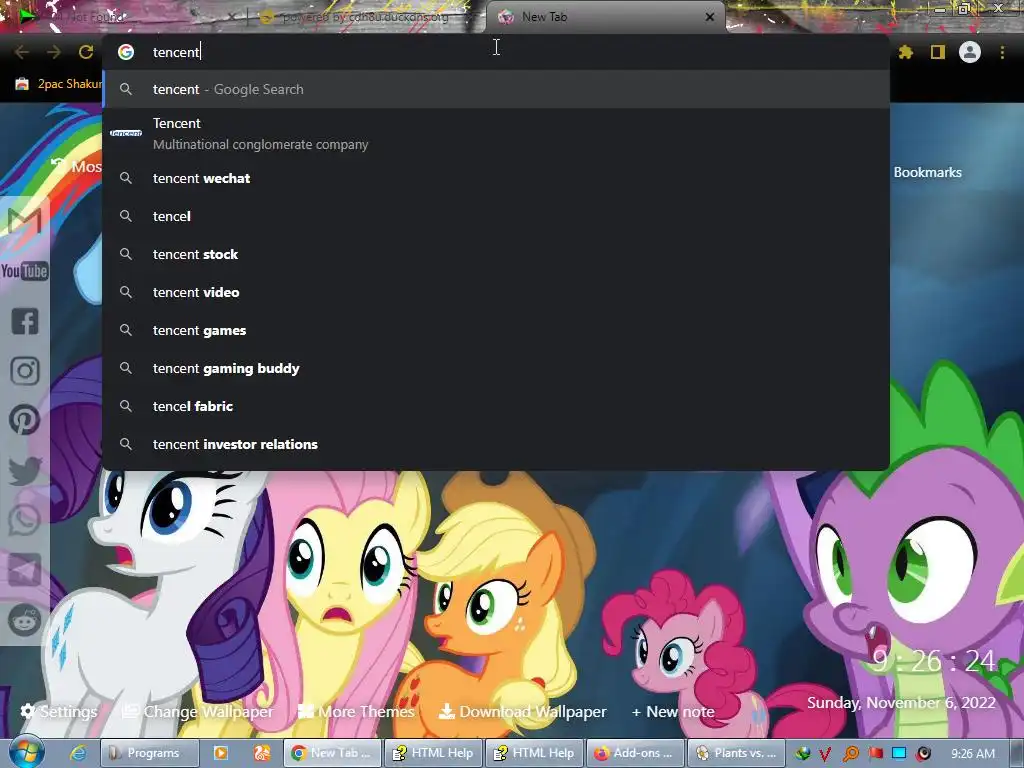
Task: Click the Google icon in the address bar
Action: tap(126, 52)
